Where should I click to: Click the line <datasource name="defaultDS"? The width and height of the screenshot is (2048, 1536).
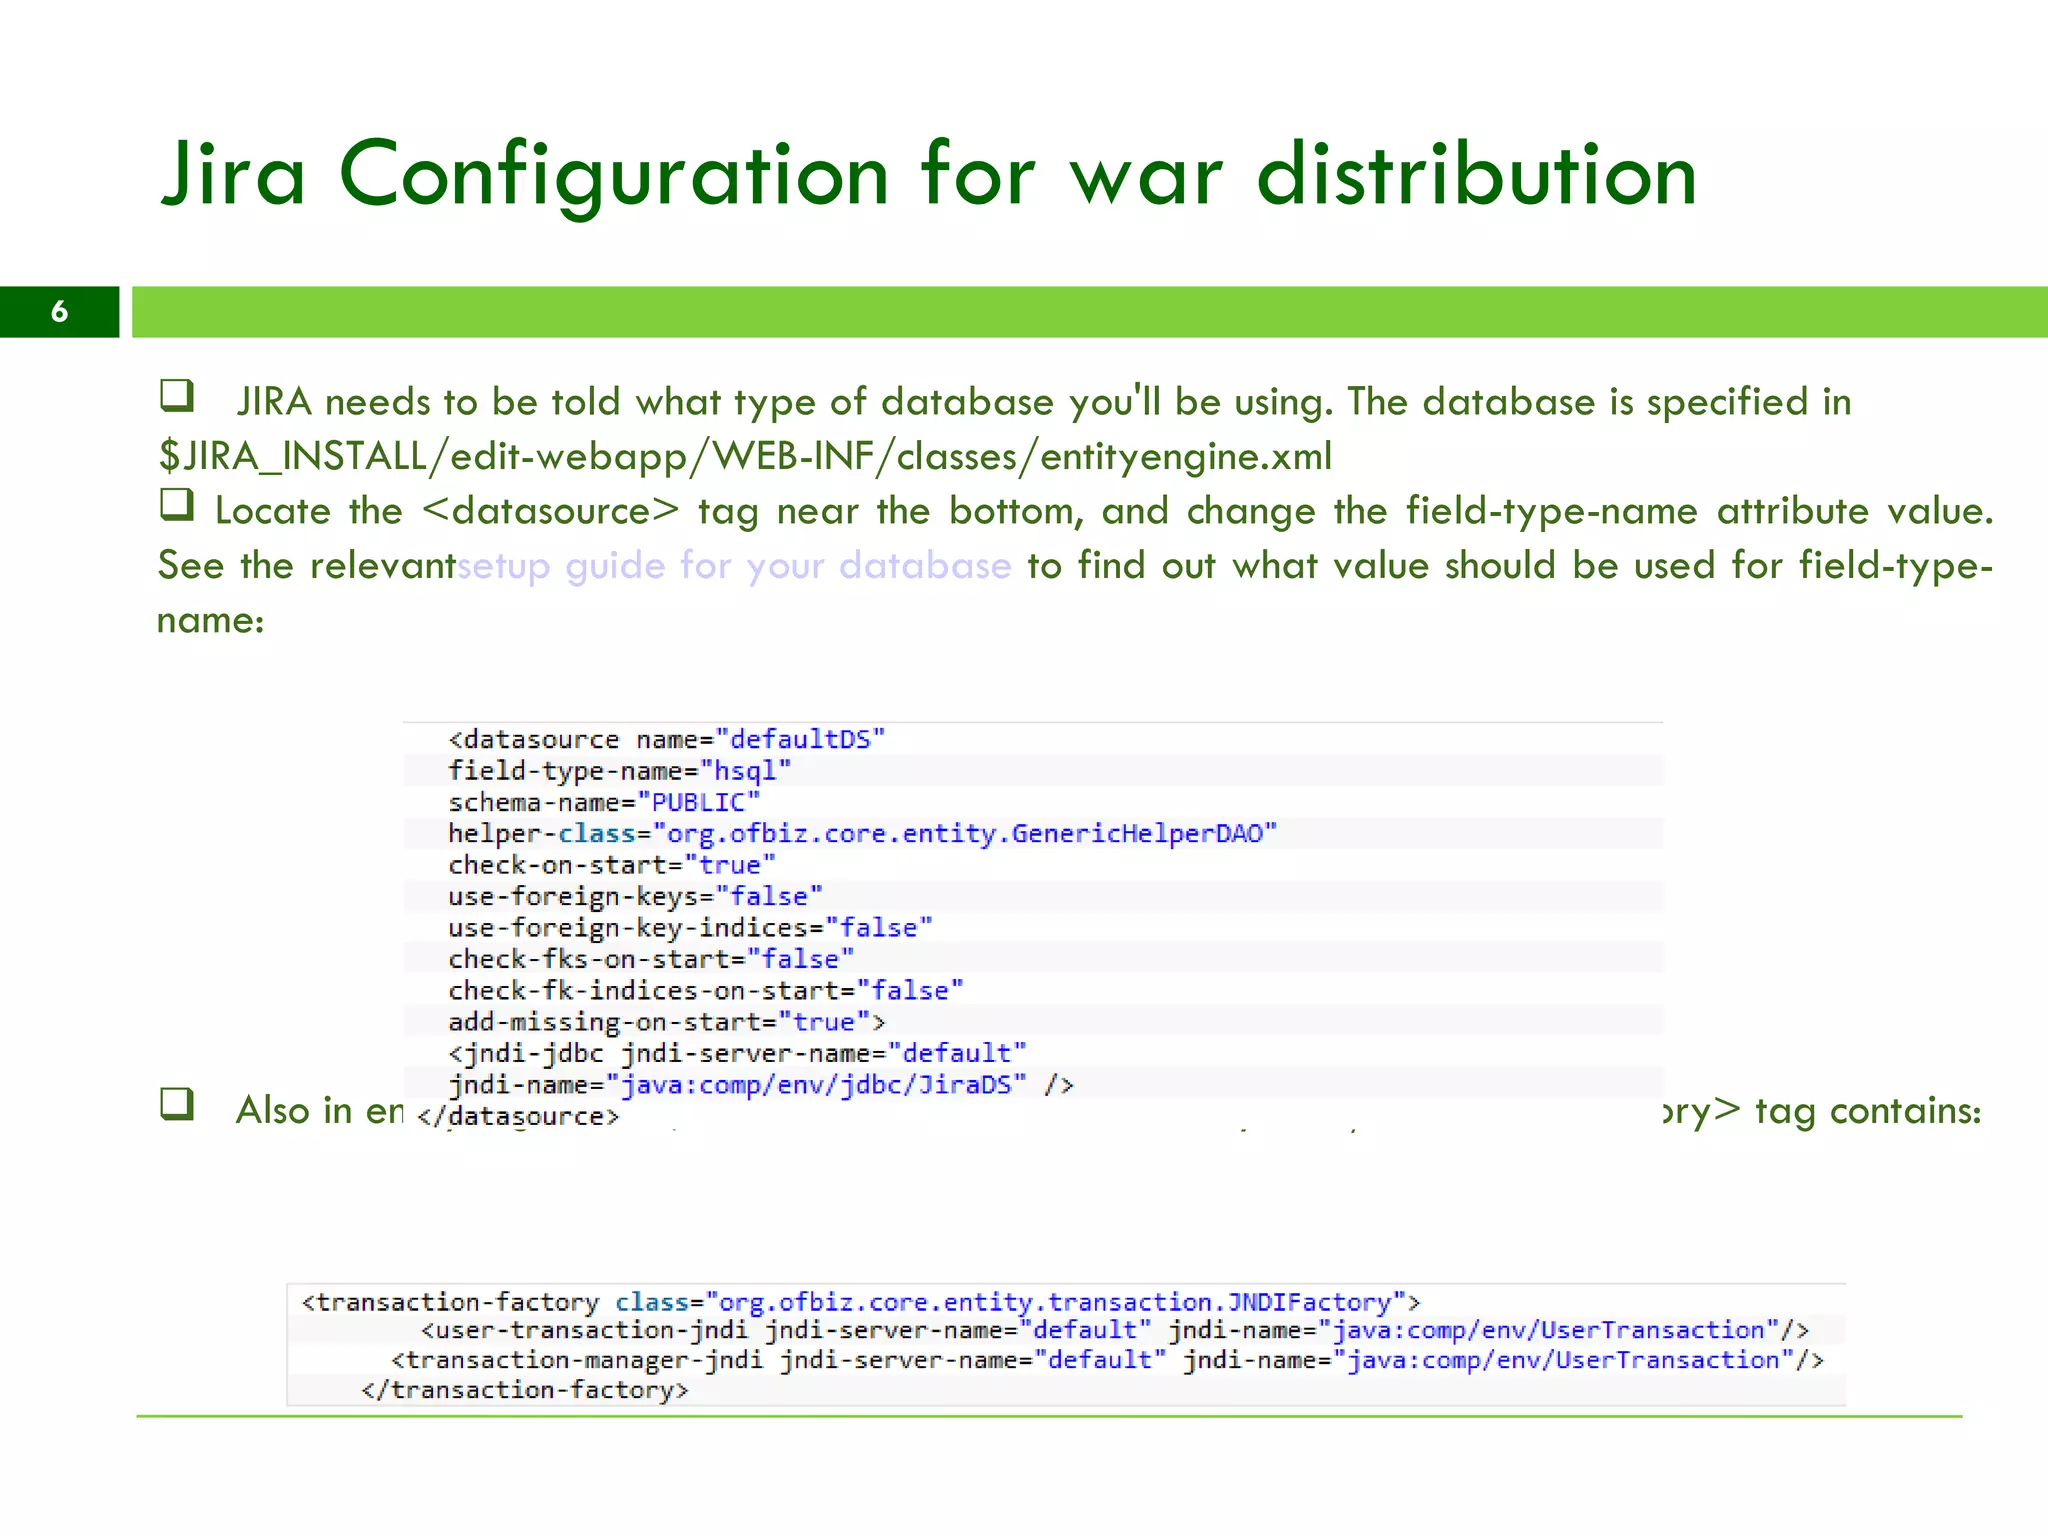pos(667,739)
